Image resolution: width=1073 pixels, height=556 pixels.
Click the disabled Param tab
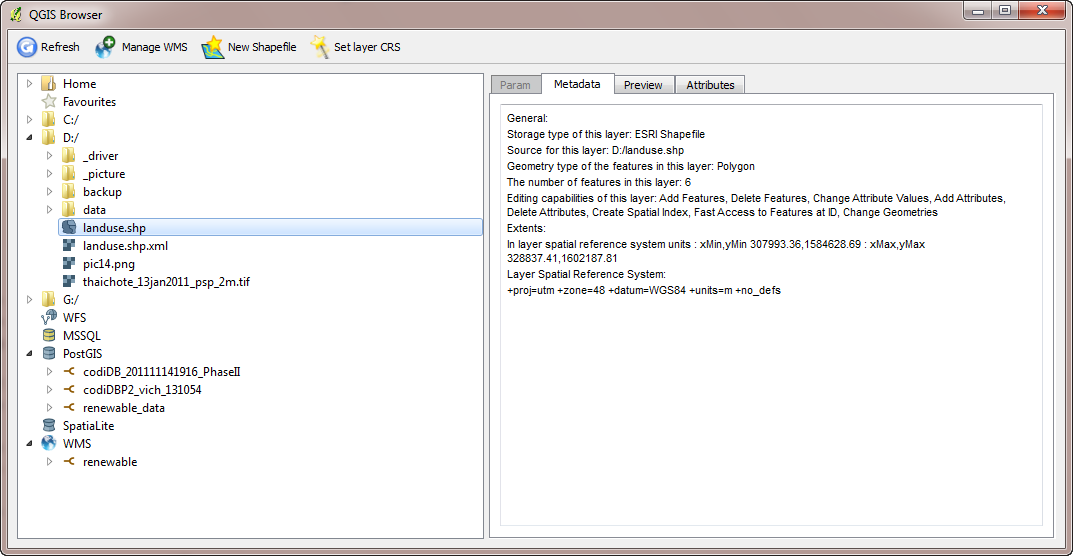pos(515,85)
